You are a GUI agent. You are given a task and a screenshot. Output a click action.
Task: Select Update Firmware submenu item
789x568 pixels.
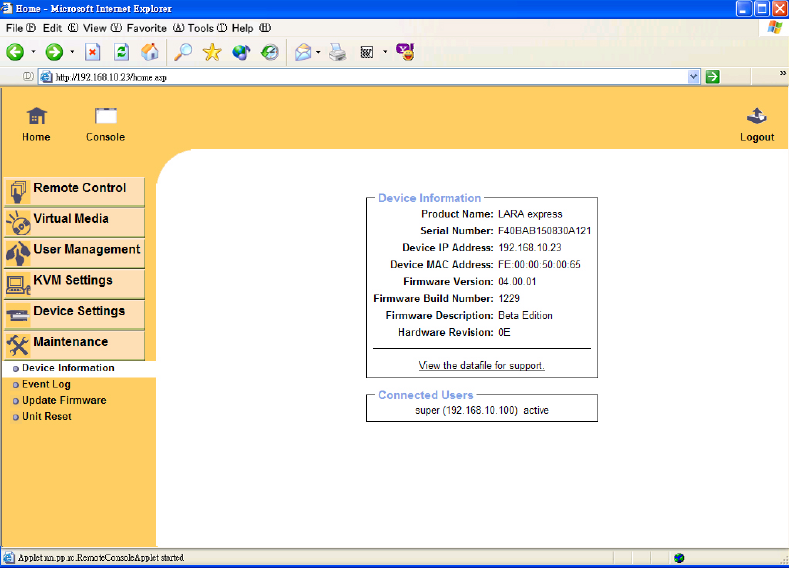(x=64, y=400)
